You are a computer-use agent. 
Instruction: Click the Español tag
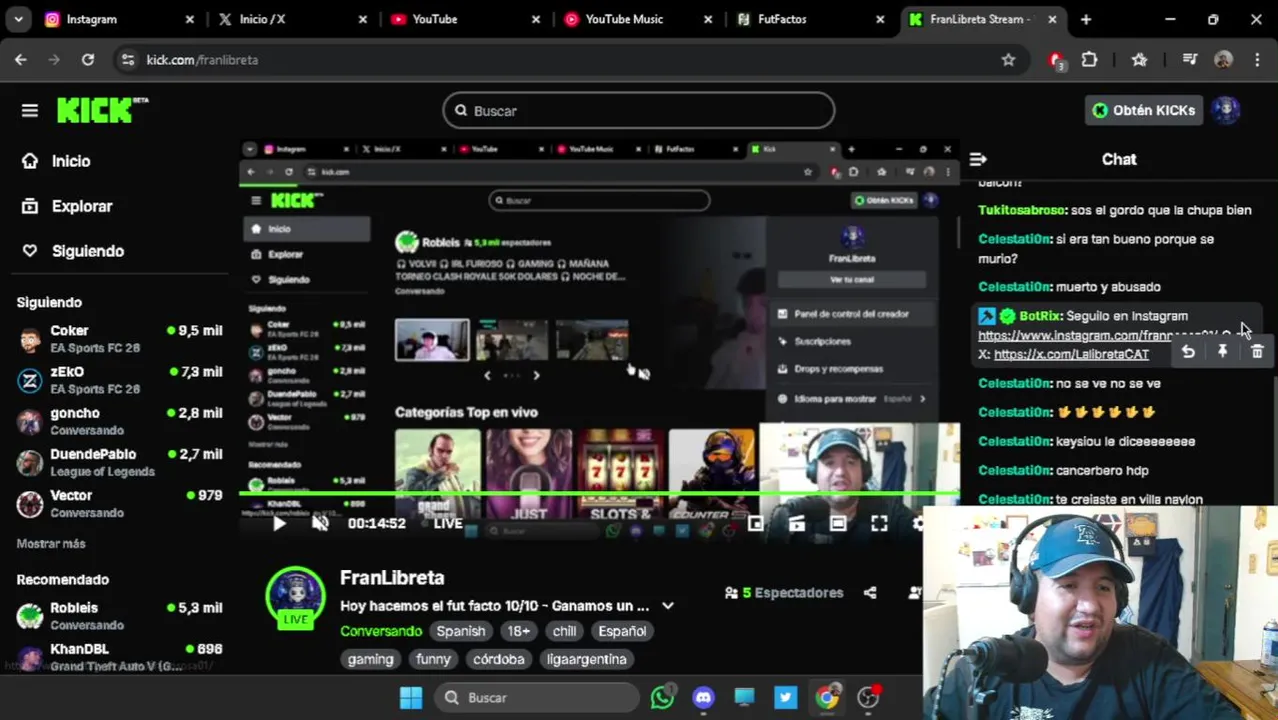coord(622,631)
